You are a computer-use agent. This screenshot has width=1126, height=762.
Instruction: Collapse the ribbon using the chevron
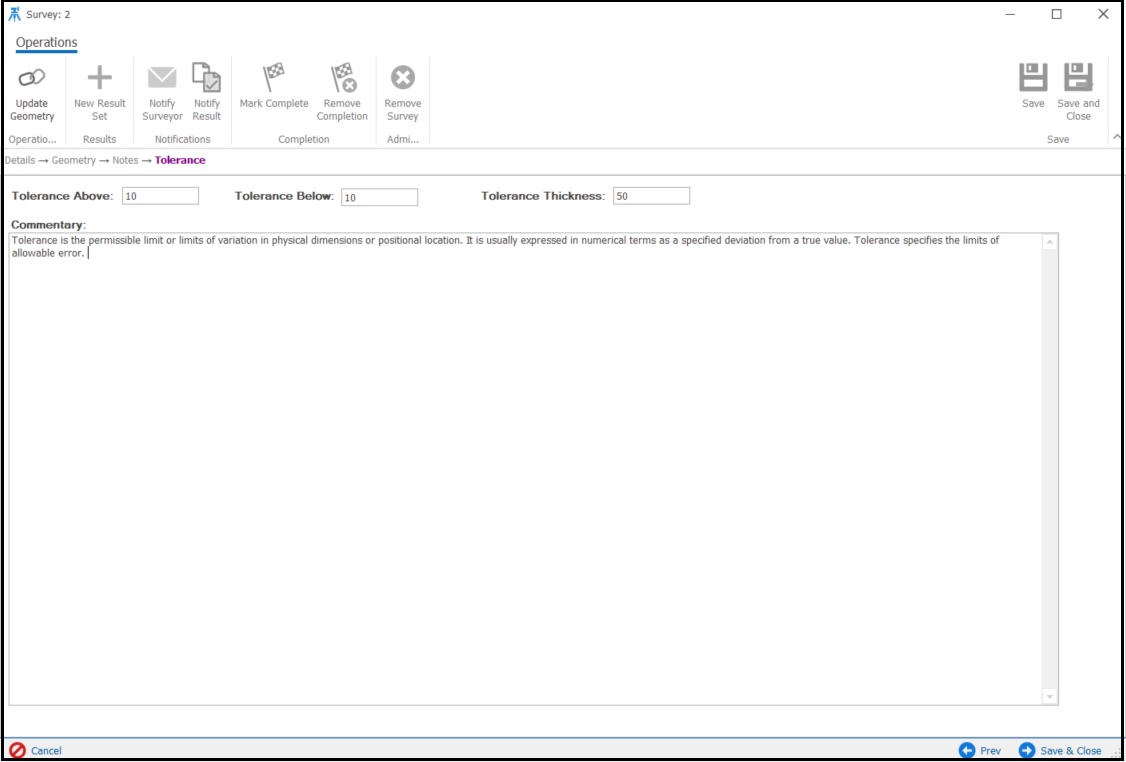tap(1116, 138)
